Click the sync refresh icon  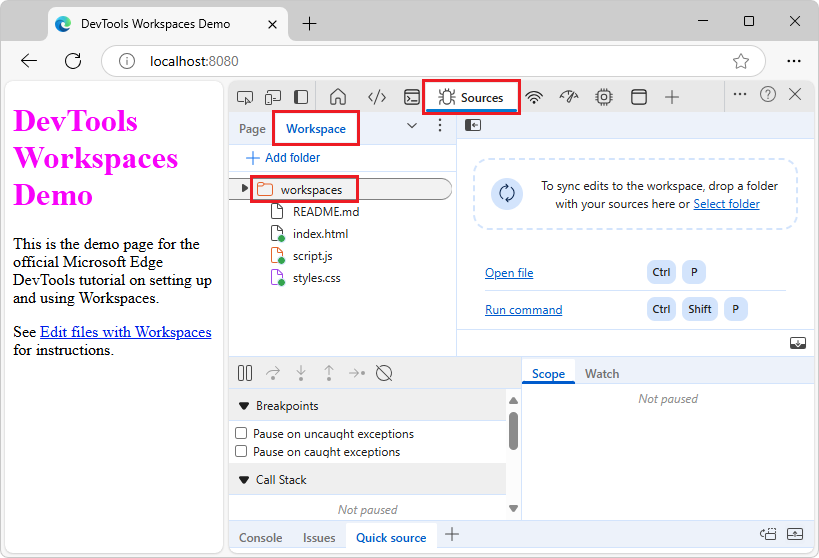(x=507, y=194)
